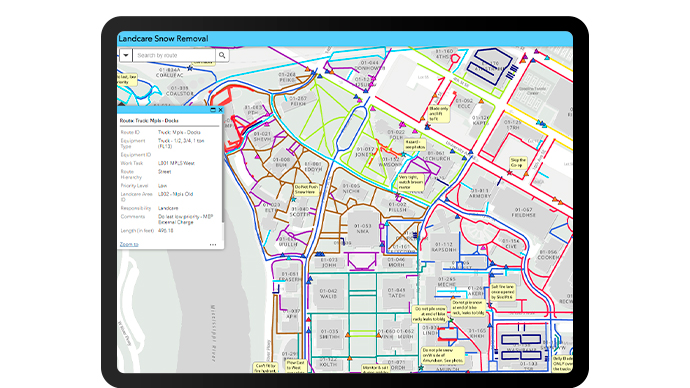Open the 'Plow East to West' note
This screenshot has height=388, width=690.
click(x=295, y=366)
